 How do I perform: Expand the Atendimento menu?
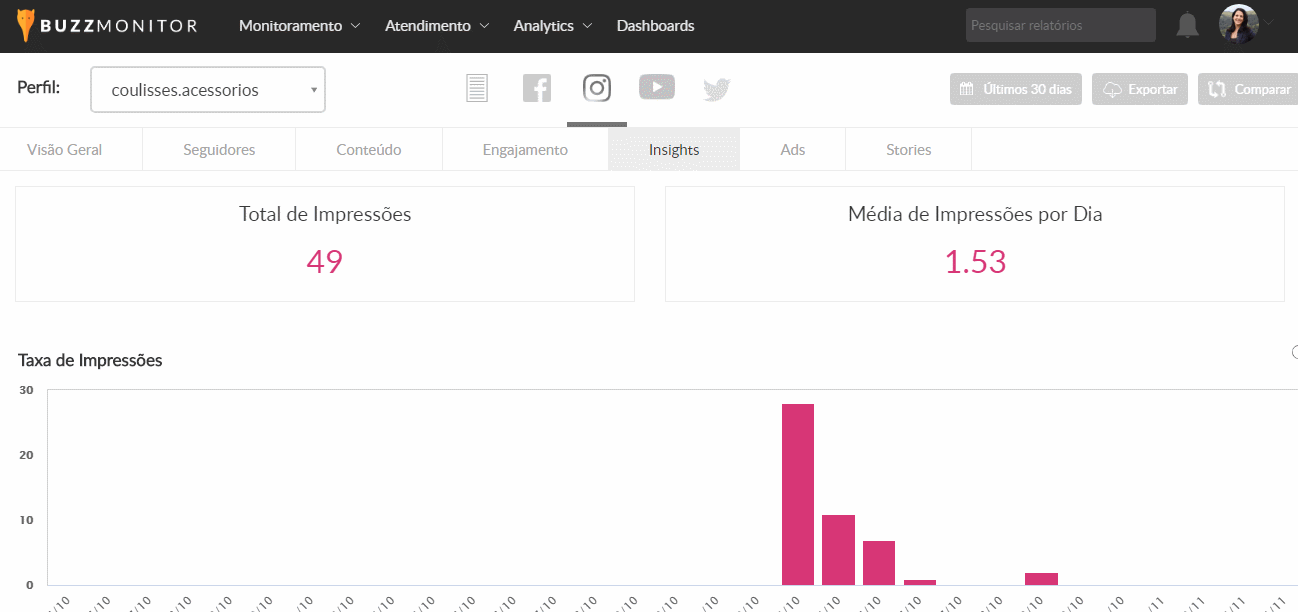[x=437, y=26]
